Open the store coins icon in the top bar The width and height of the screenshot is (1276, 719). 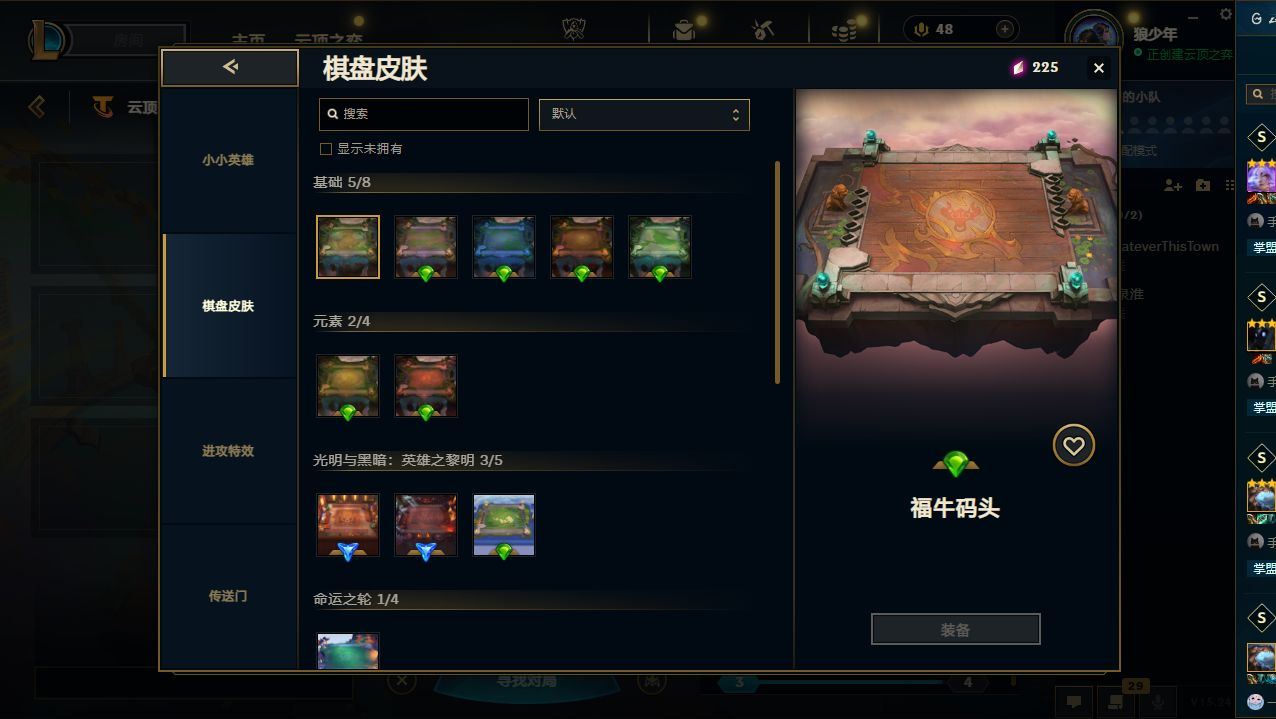coord(844,31)
